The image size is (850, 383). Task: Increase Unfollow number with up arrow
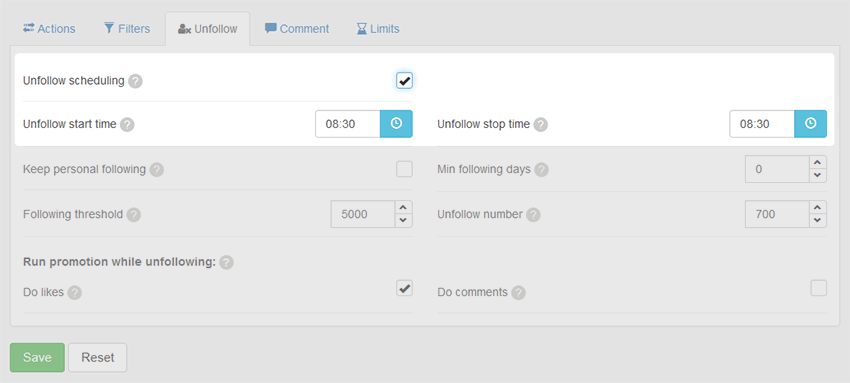817,207
